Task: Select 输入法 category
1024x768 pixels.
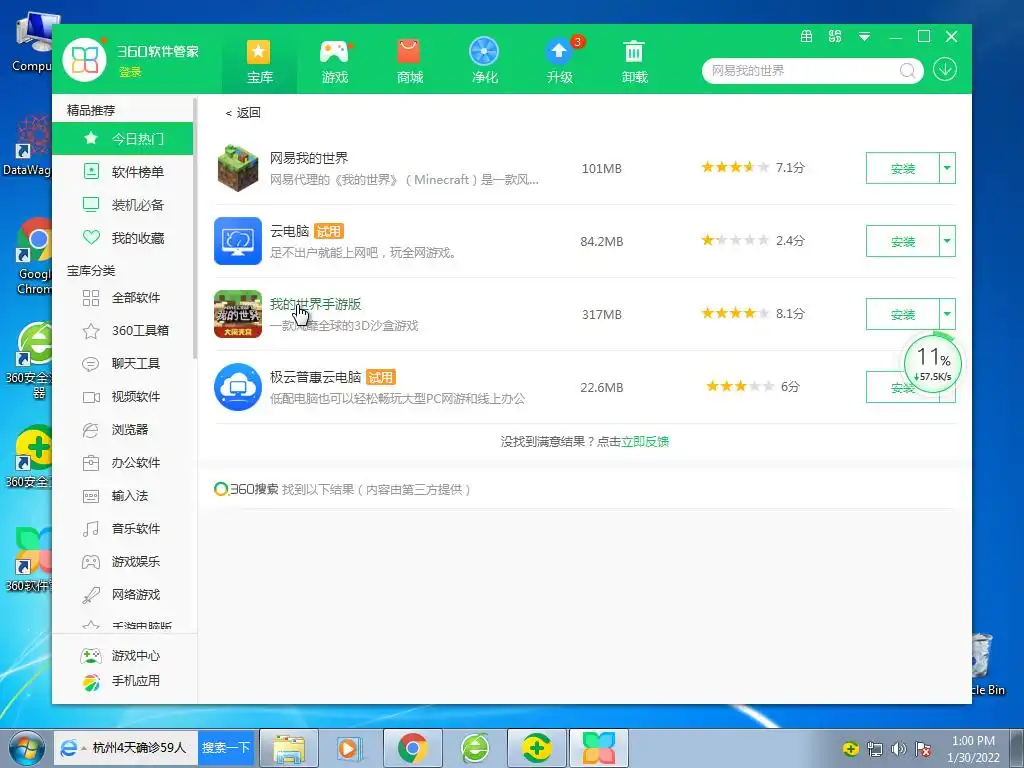Action: click(x=122, y=496)
